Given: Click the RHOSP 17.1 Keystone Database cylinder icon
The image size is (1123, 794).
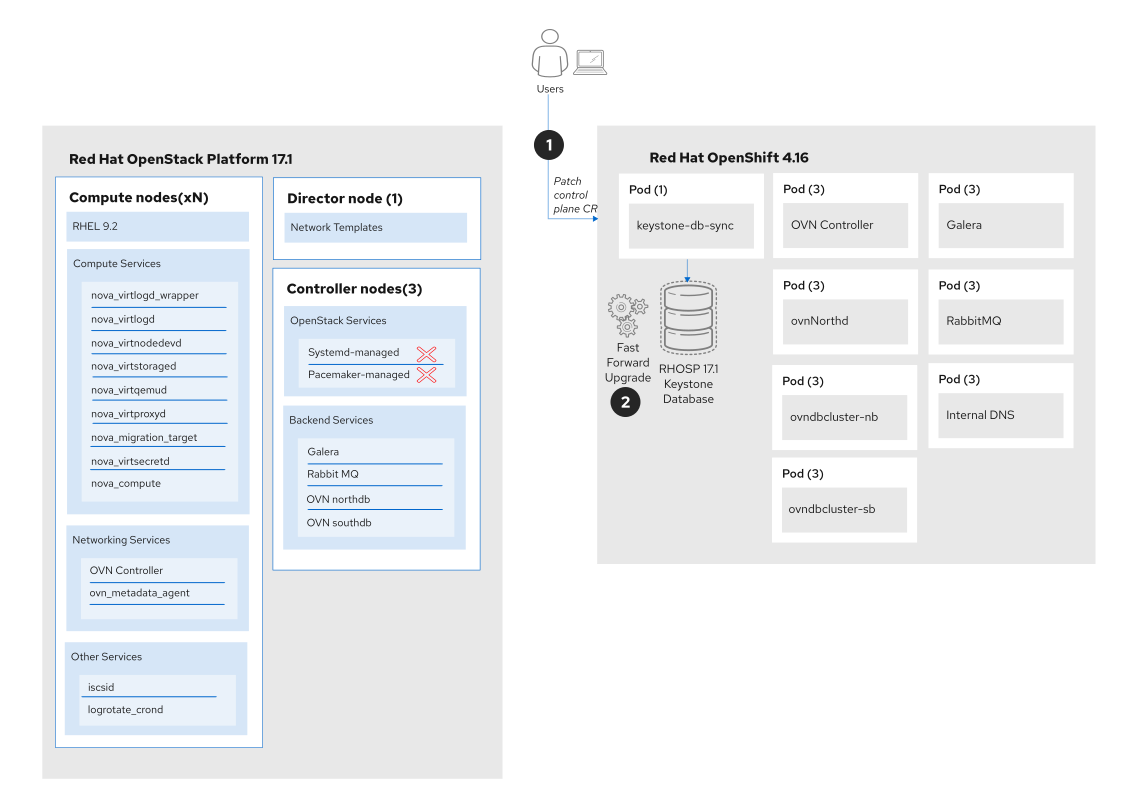Looking at the screenshot, I should pos(688,317).
